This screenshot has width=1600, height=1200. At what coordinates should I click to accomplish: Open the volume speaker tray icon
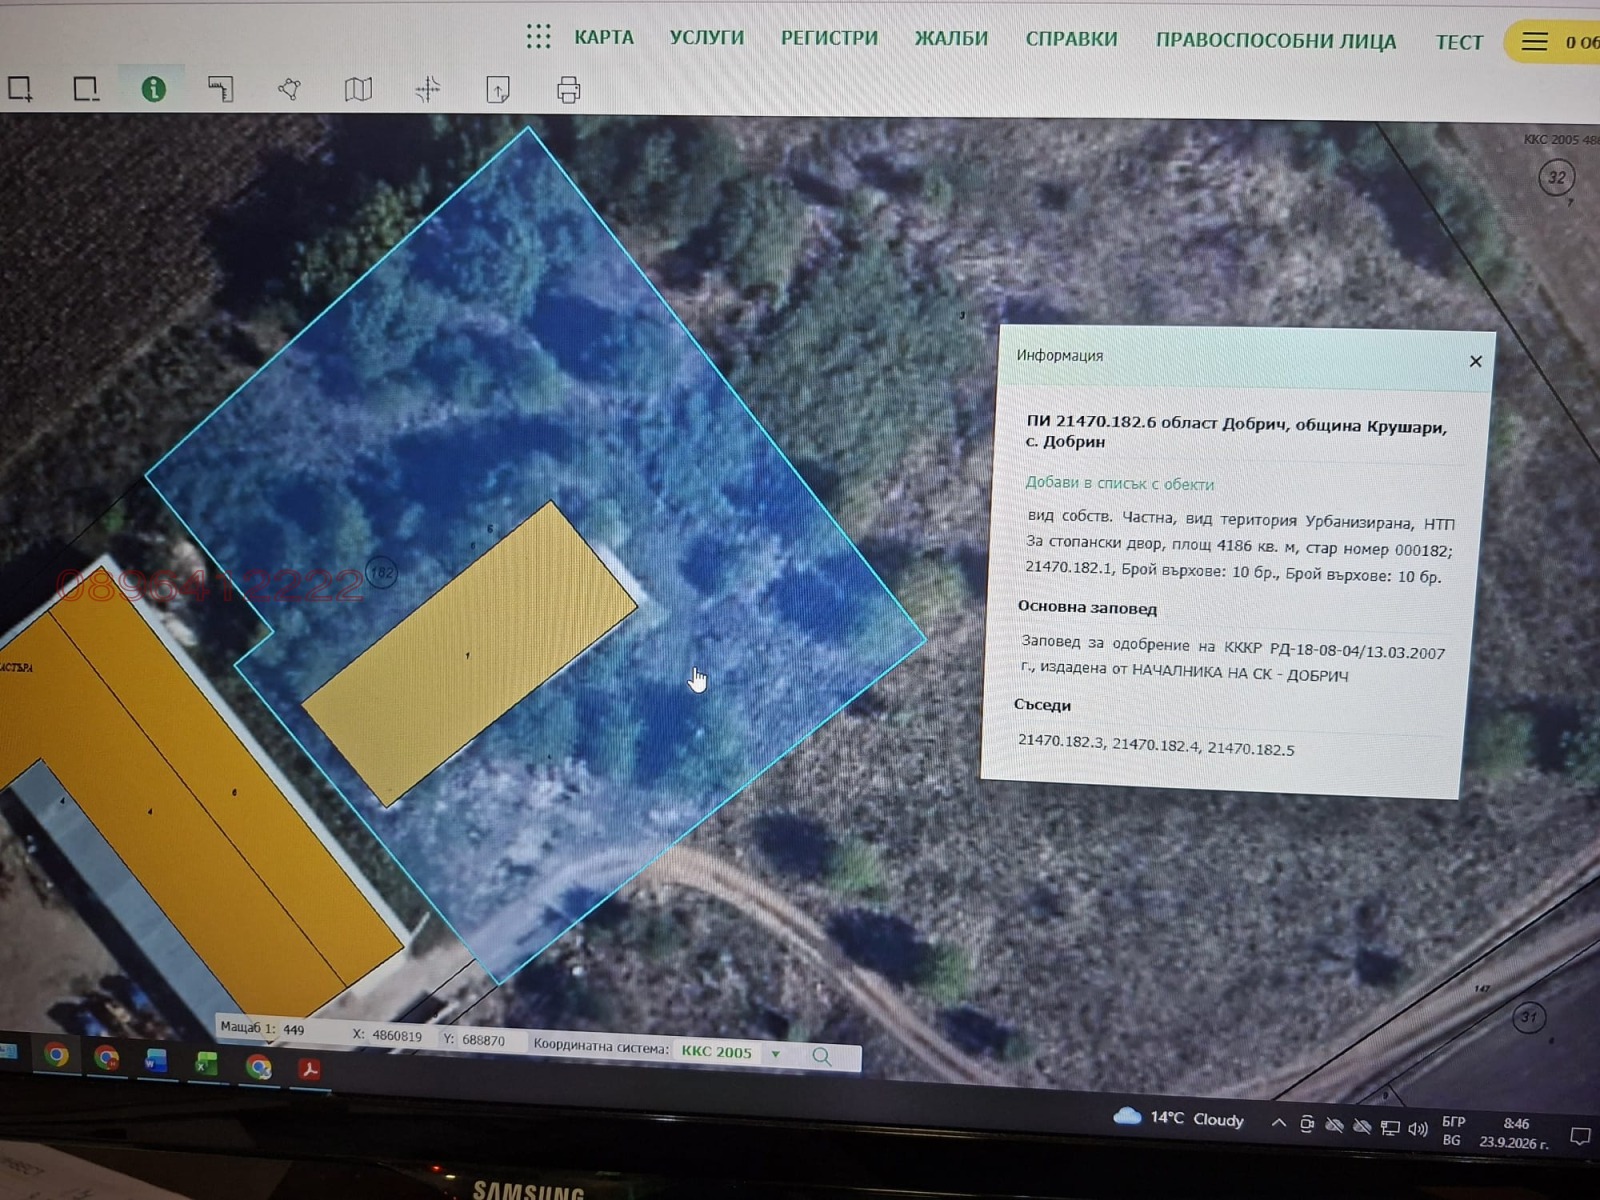tap(1417, 1128)
